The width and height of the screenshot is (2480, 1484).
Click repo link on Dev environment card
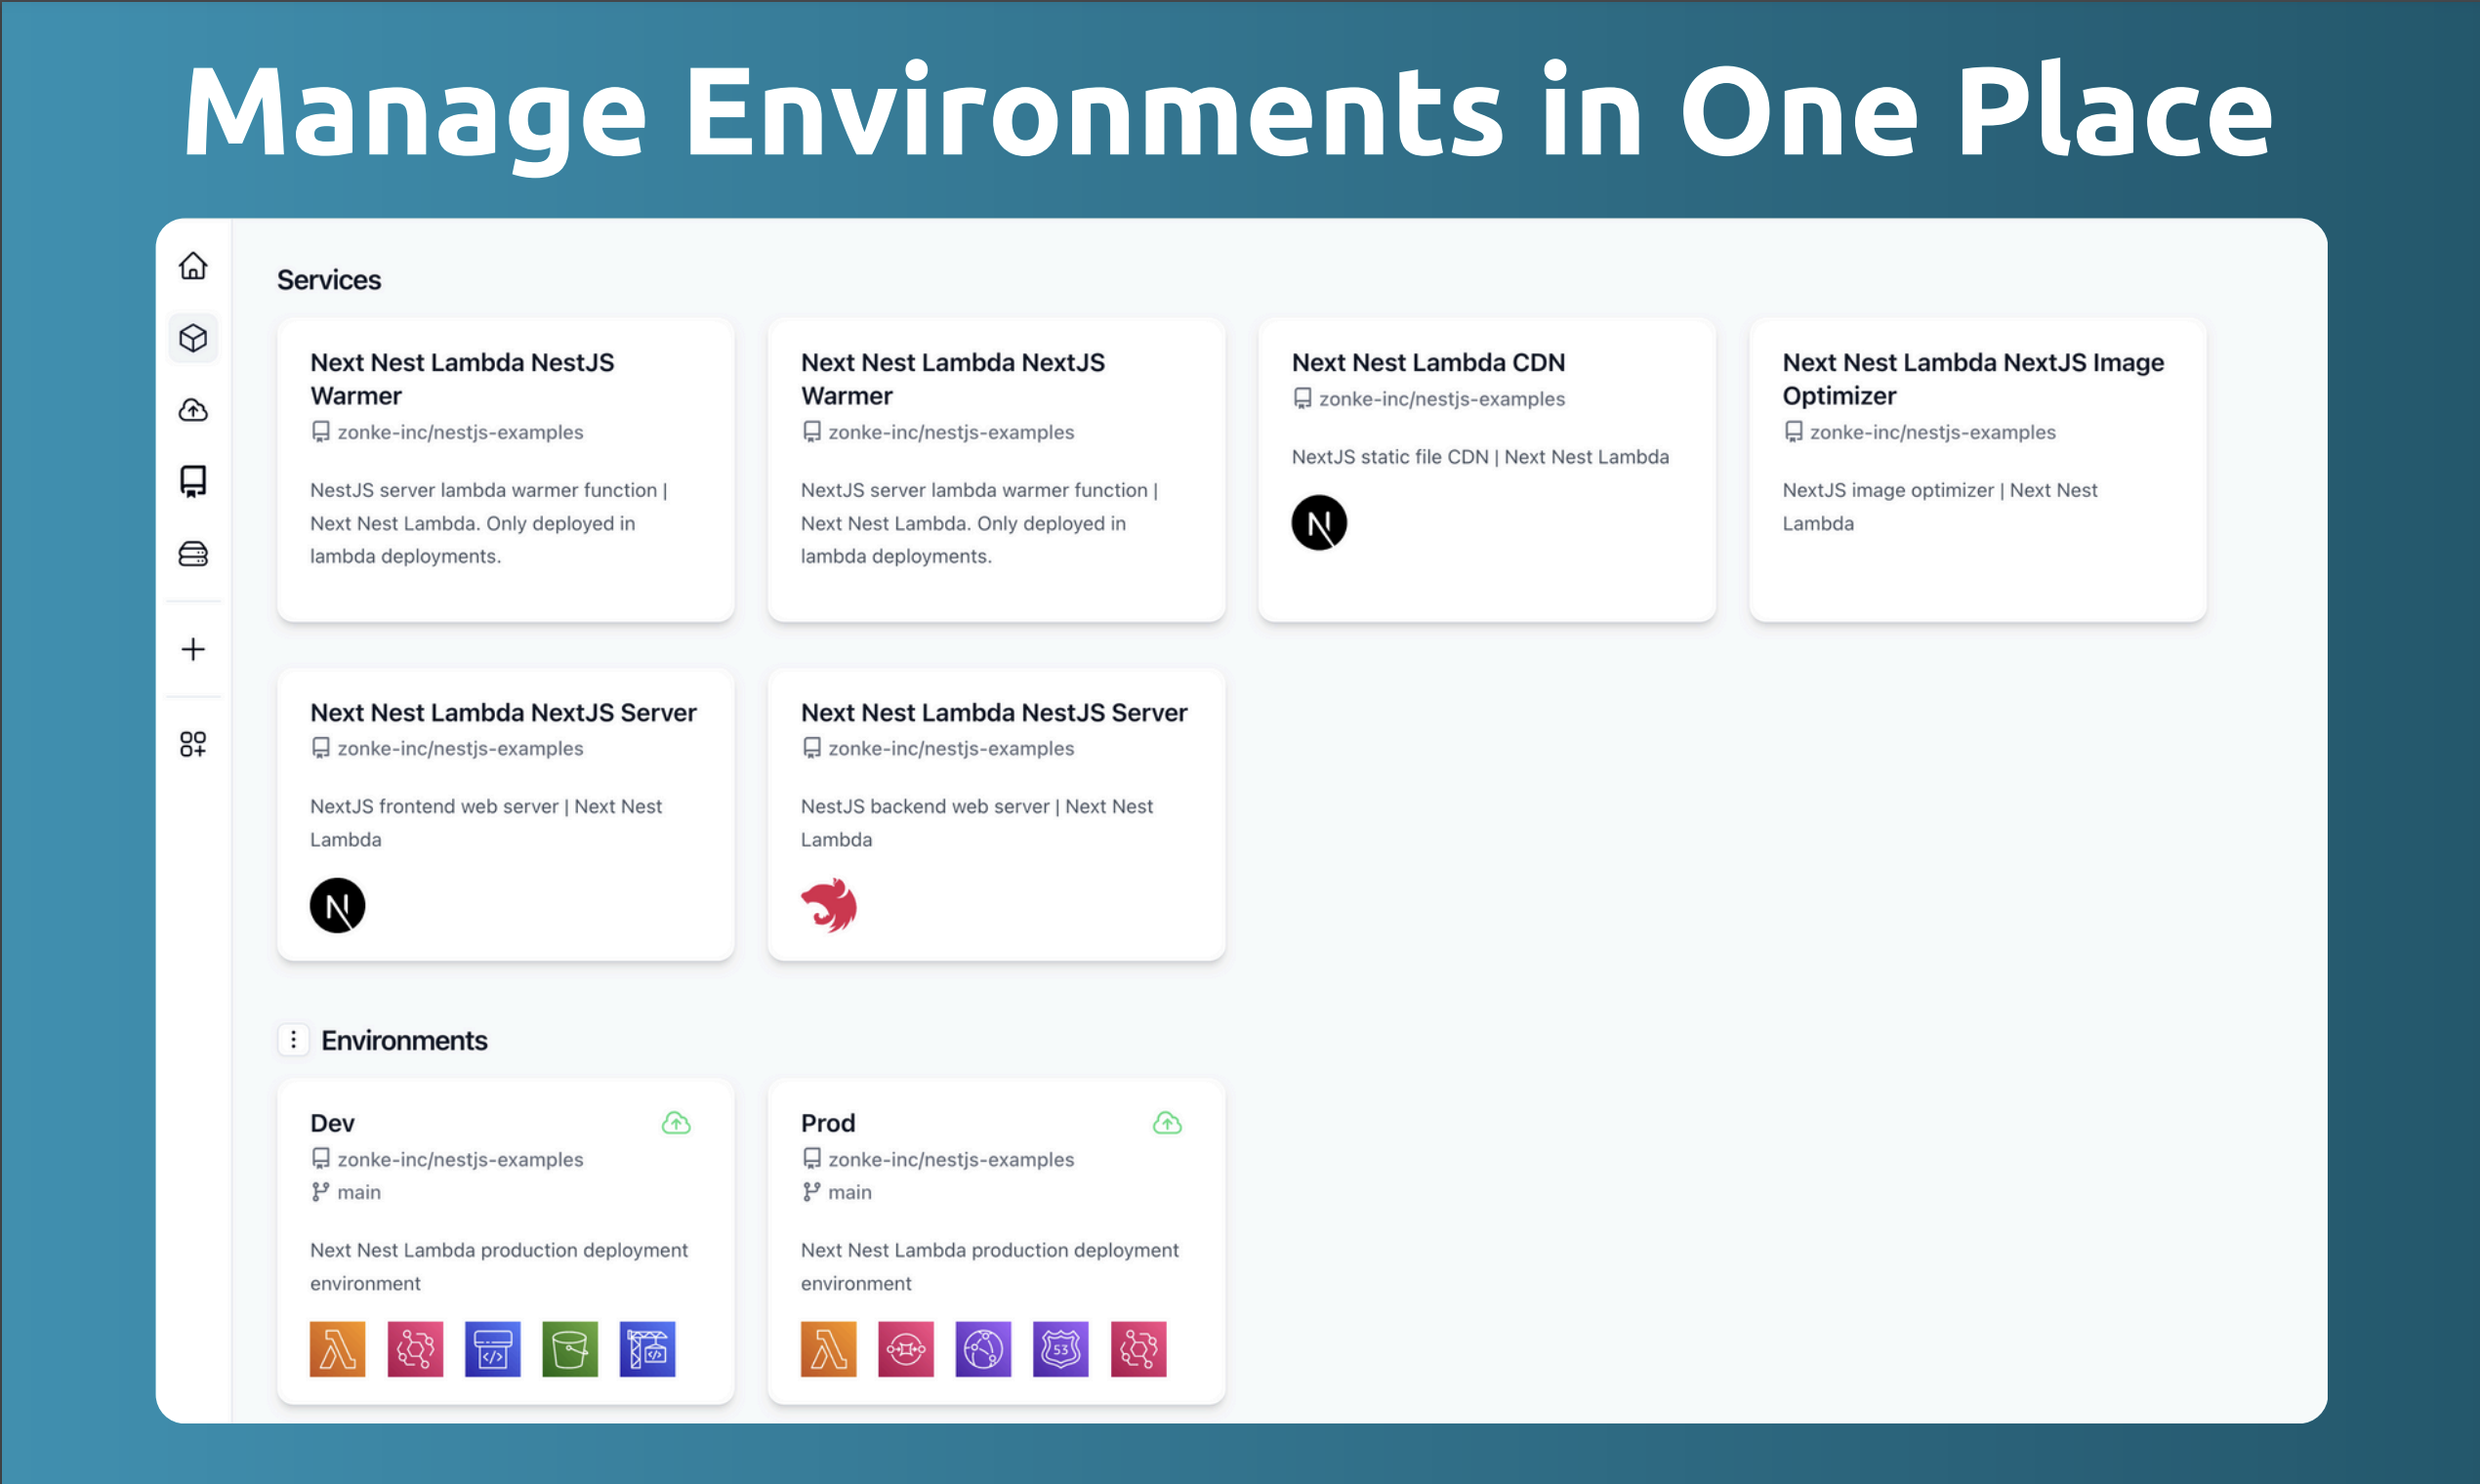pyautogui.click(x=460, y=1159)
